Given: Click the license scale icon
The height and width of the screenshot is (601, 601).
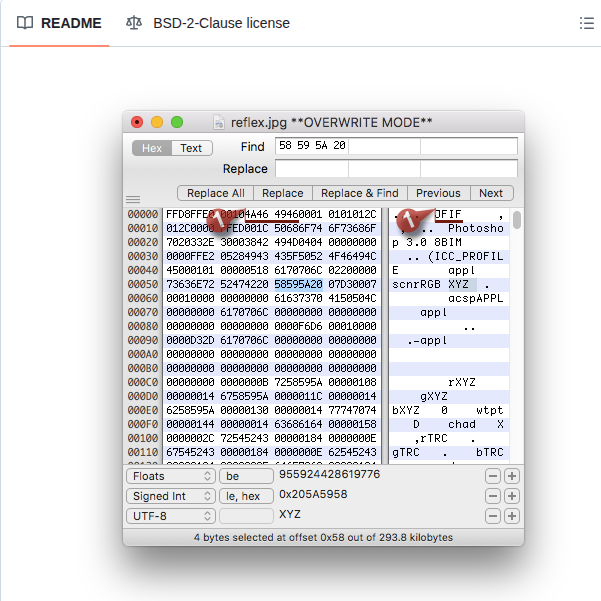Looking at the screenshot, I should (x=134, y=23).
